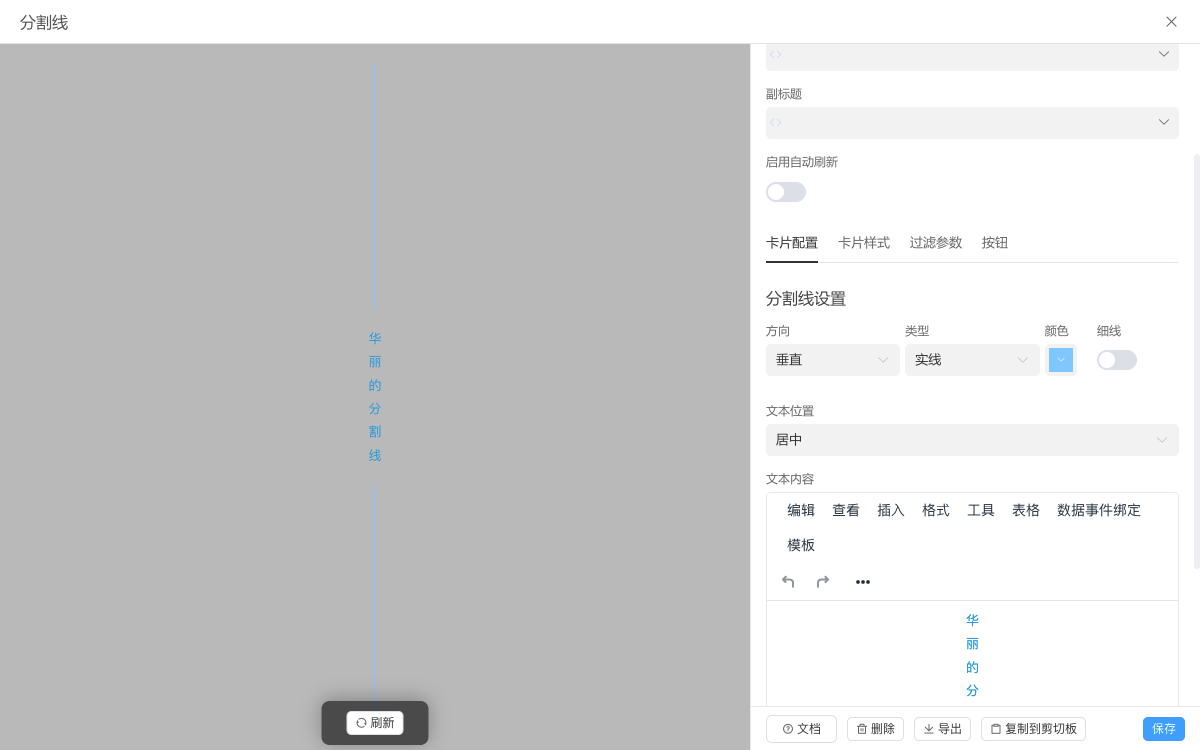Click the 保存 save button
The width and height of the screenshot is (1200, 750).
click(x=1163, y=729)
